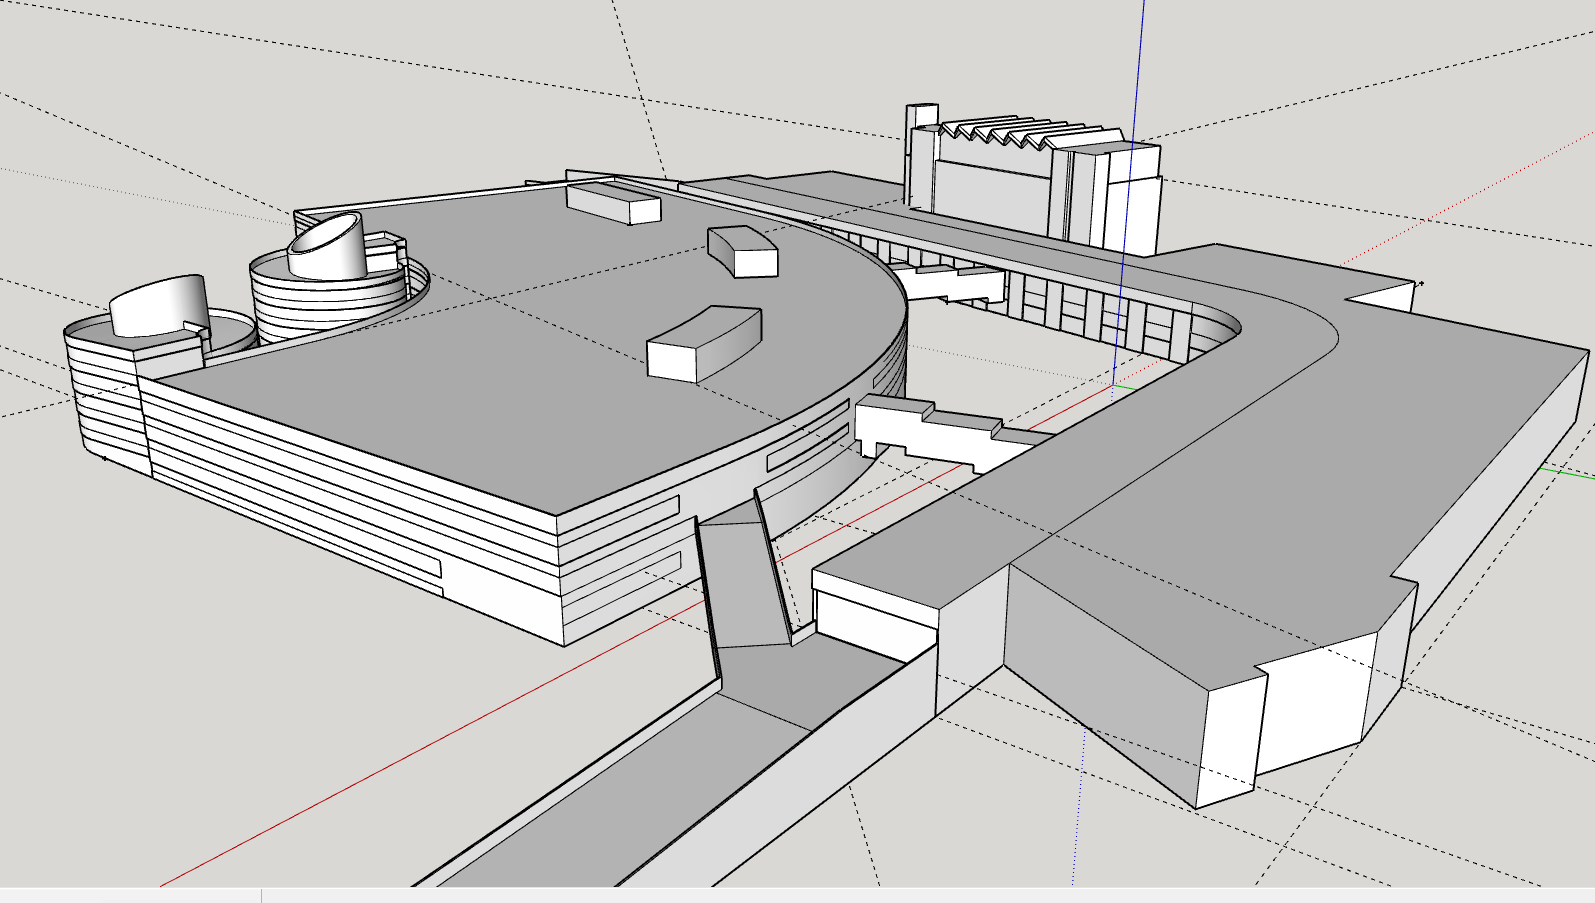This screenshot has height=903, width=1595.
Task: Select the tall narrow chimney block at the rear
Action: (920, 155)
